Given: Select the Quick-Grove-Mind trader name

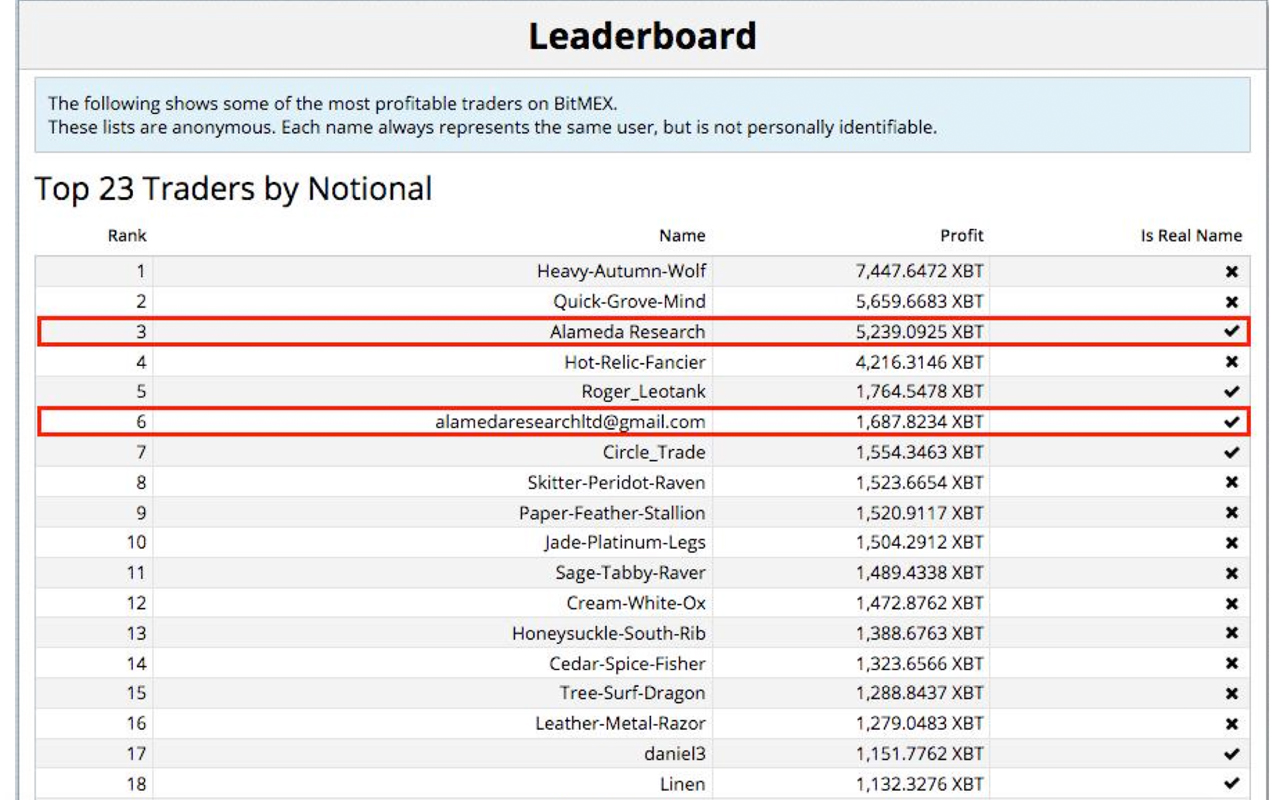Looking at the screenshot, I should 629,301.
